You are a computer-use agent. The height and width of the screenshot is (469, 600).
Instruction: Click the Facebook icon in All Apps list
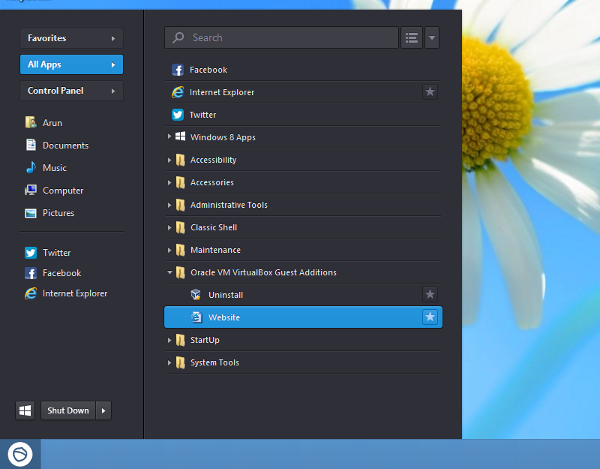pyautogui.click(x=178, y=70)
